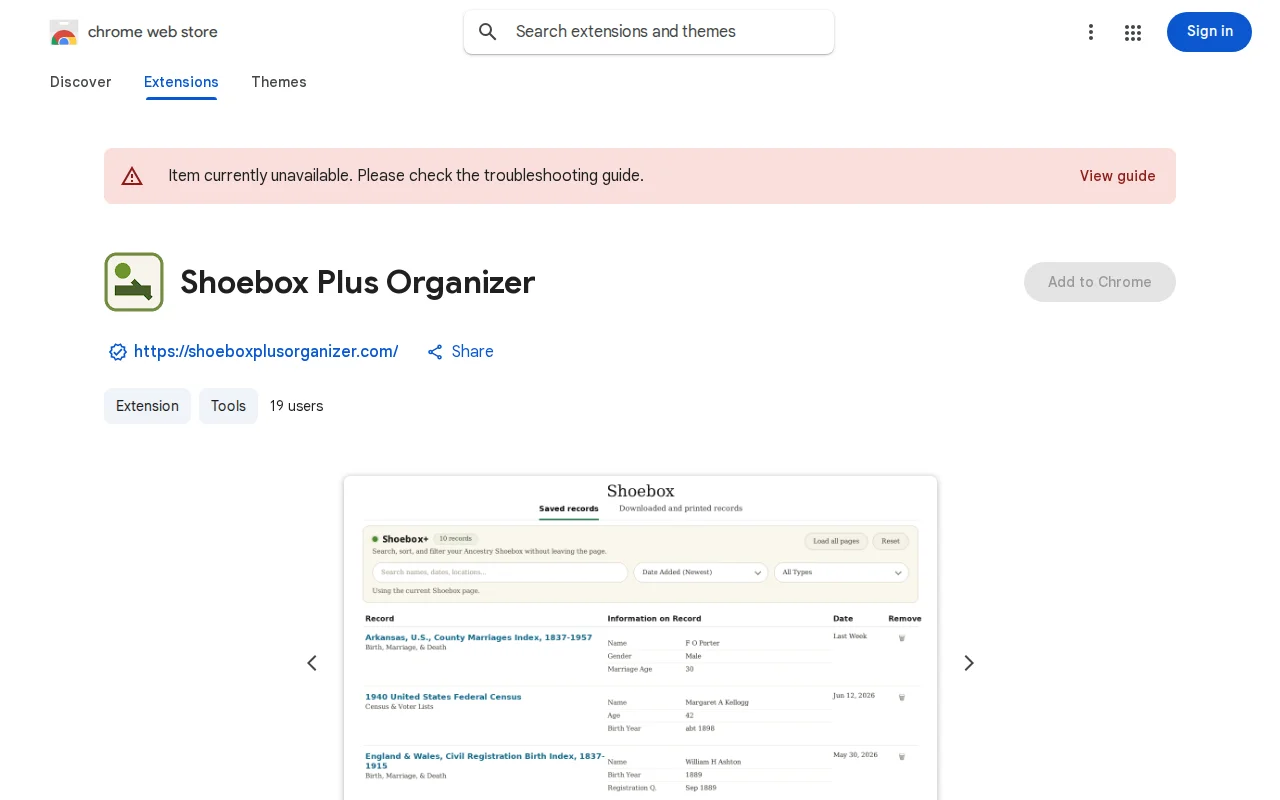The image size is (1280, 800).
Task: Click the May 30, 2026 date
Action: 855,755
